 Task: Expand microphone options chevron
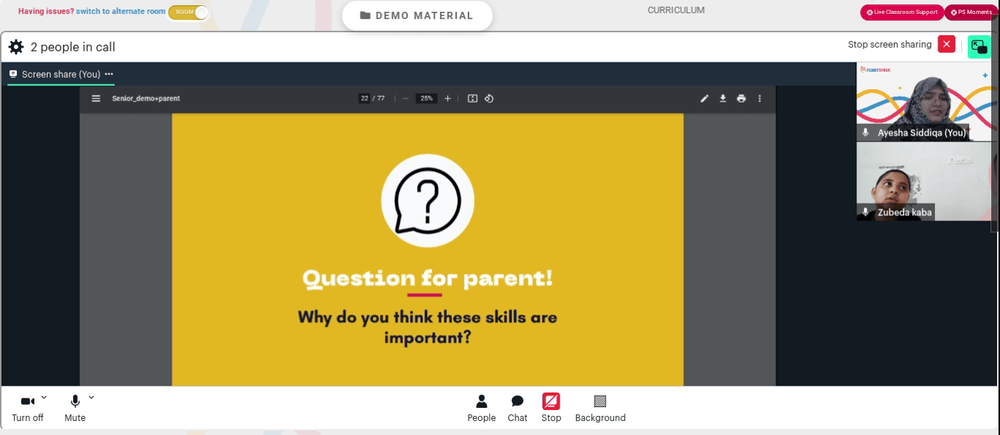[91, 397]
